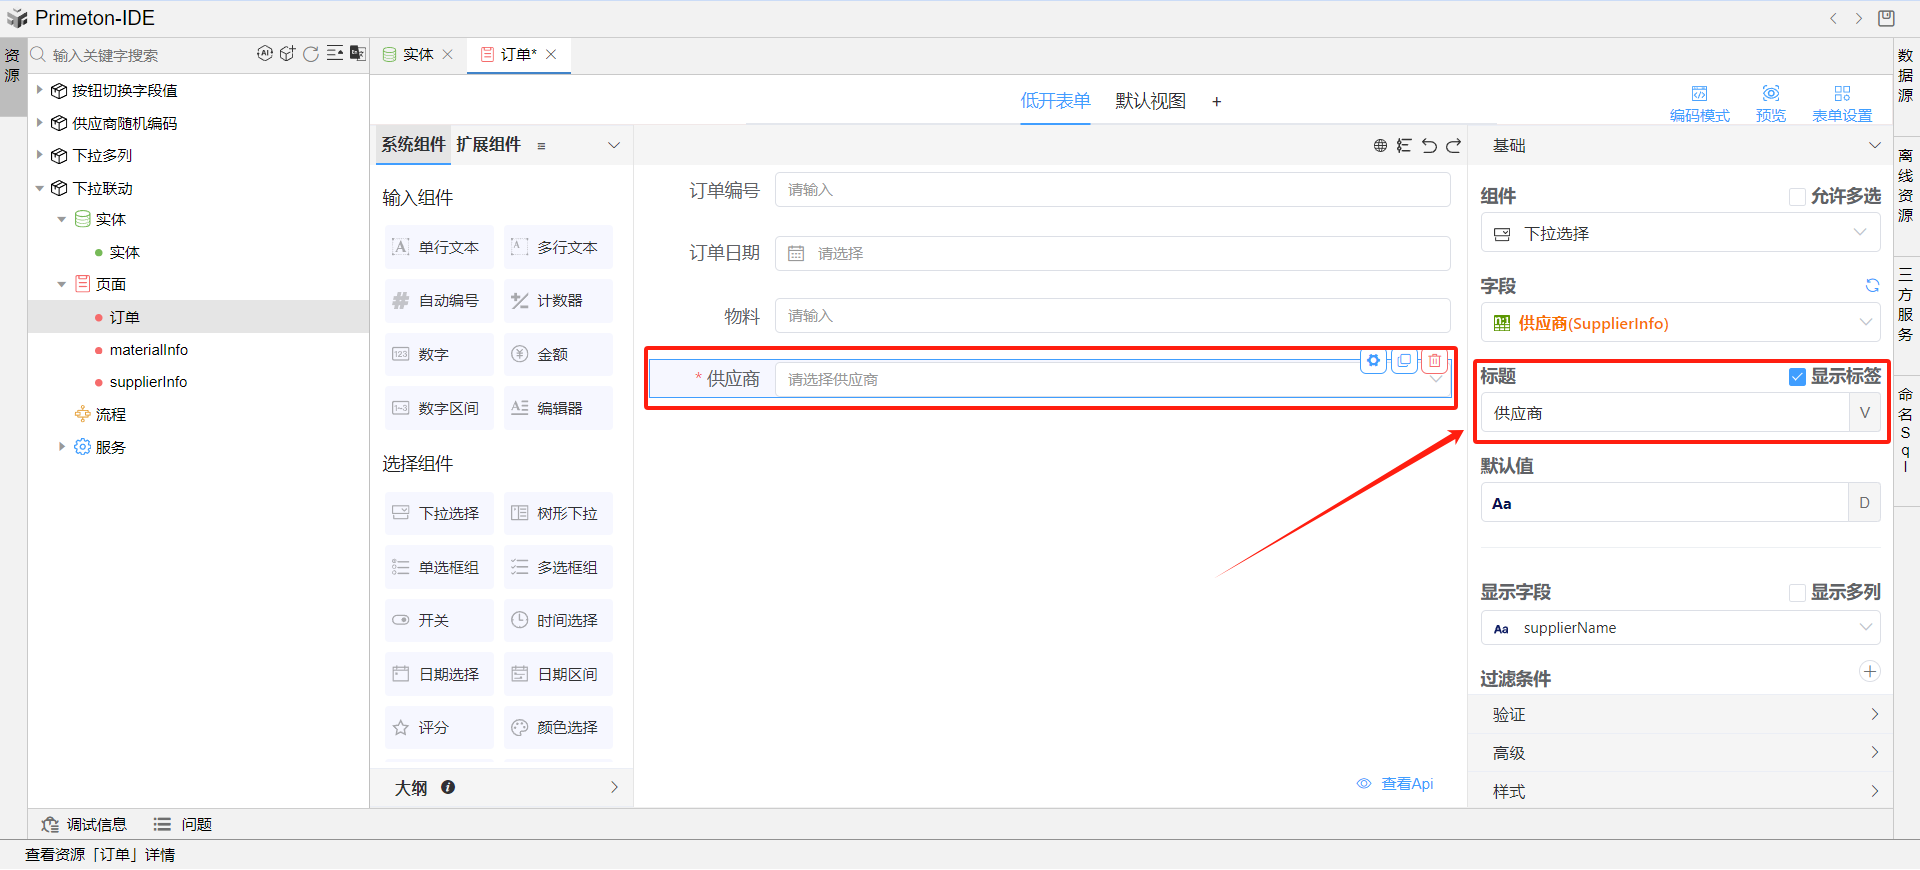Uncheck the 显示标签 checkbox
This screenshot has height=870, width=1920.
1797,377
